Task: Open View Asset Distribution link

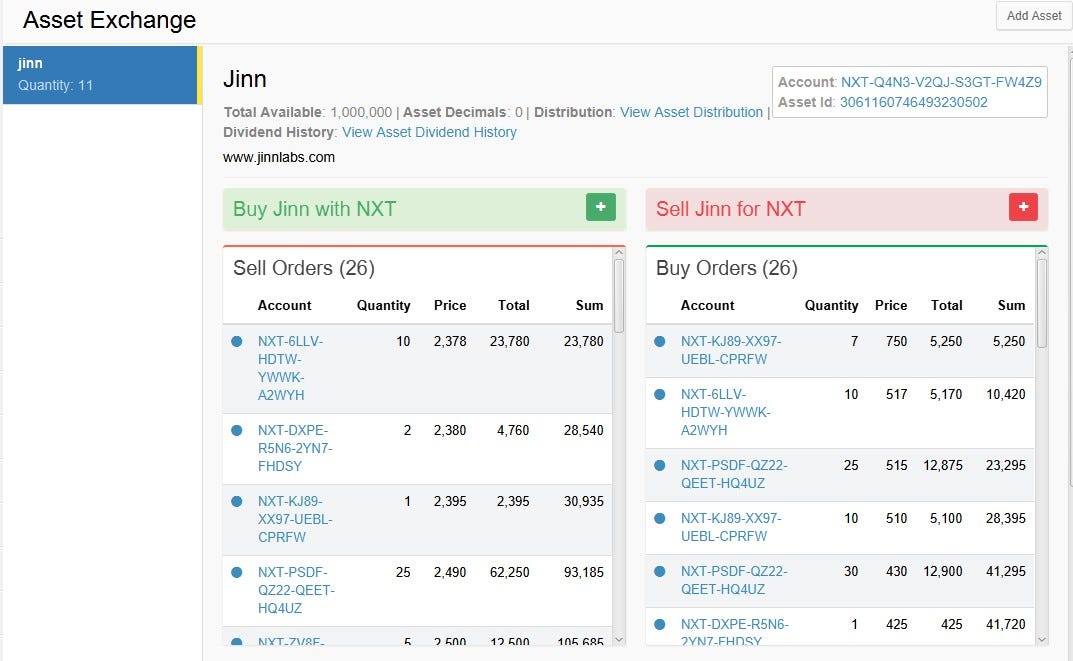Action: 691,112
